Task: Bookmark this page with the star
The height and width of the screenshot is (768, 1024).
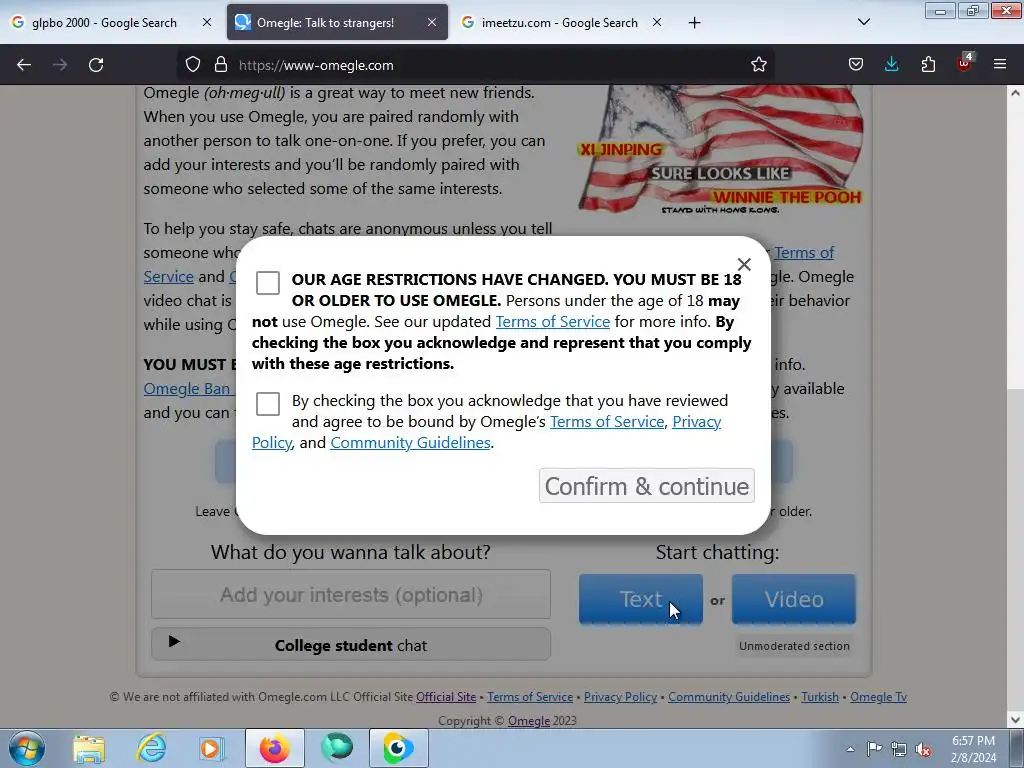Action: (758, 65)
